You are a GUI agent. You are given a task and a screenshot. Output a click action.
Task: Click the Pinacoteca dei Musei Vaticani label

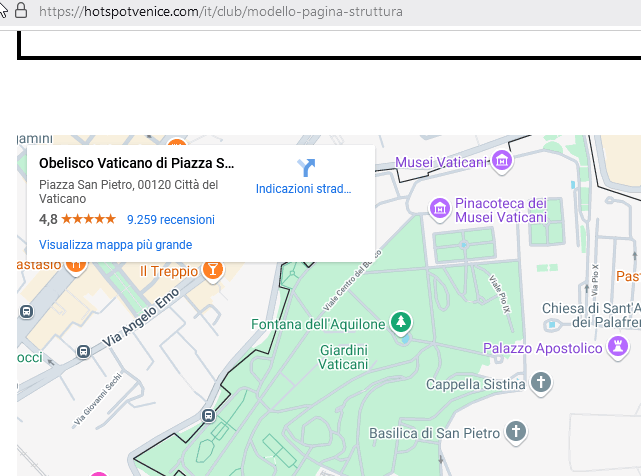[x=501, y=210]
